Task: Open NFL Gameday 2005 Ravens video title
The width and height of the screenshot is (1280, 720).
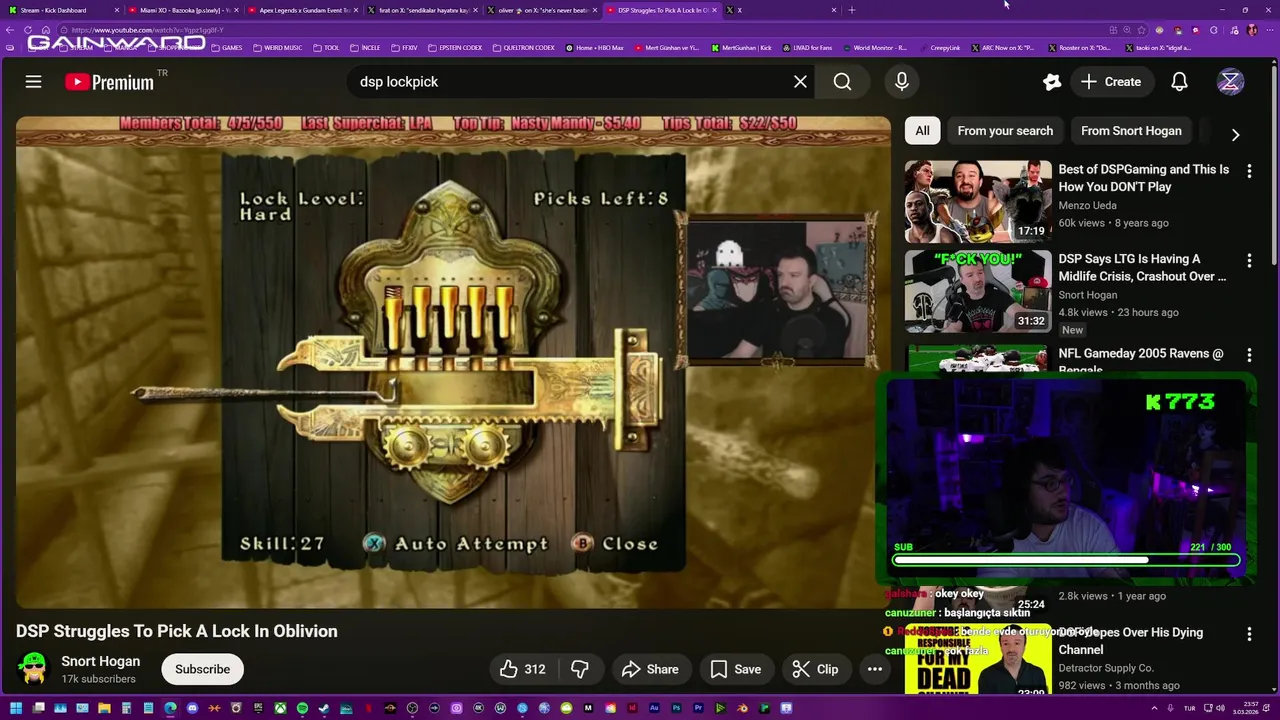Action: (1141, 360)
